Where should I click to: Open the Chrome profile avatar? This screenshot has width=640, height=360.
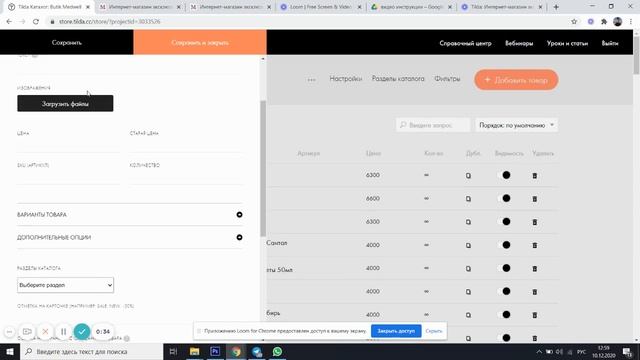click(618, 22)
